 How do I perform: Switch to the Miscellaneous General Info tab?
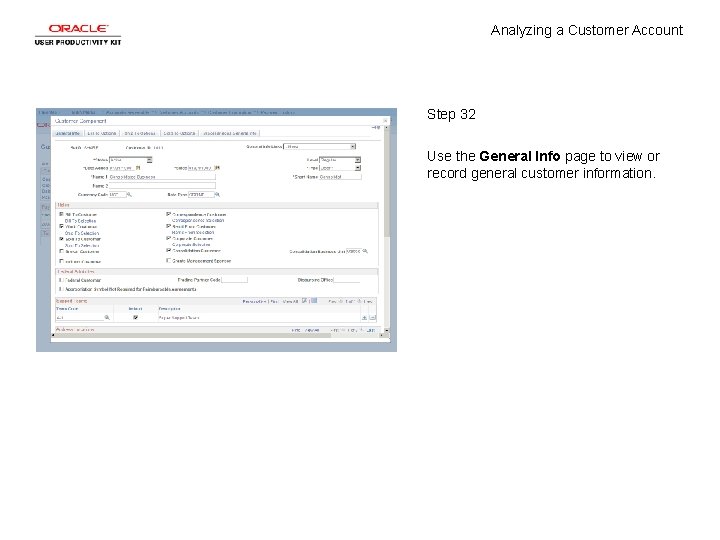pyautogui.click(x=230, y=133)
